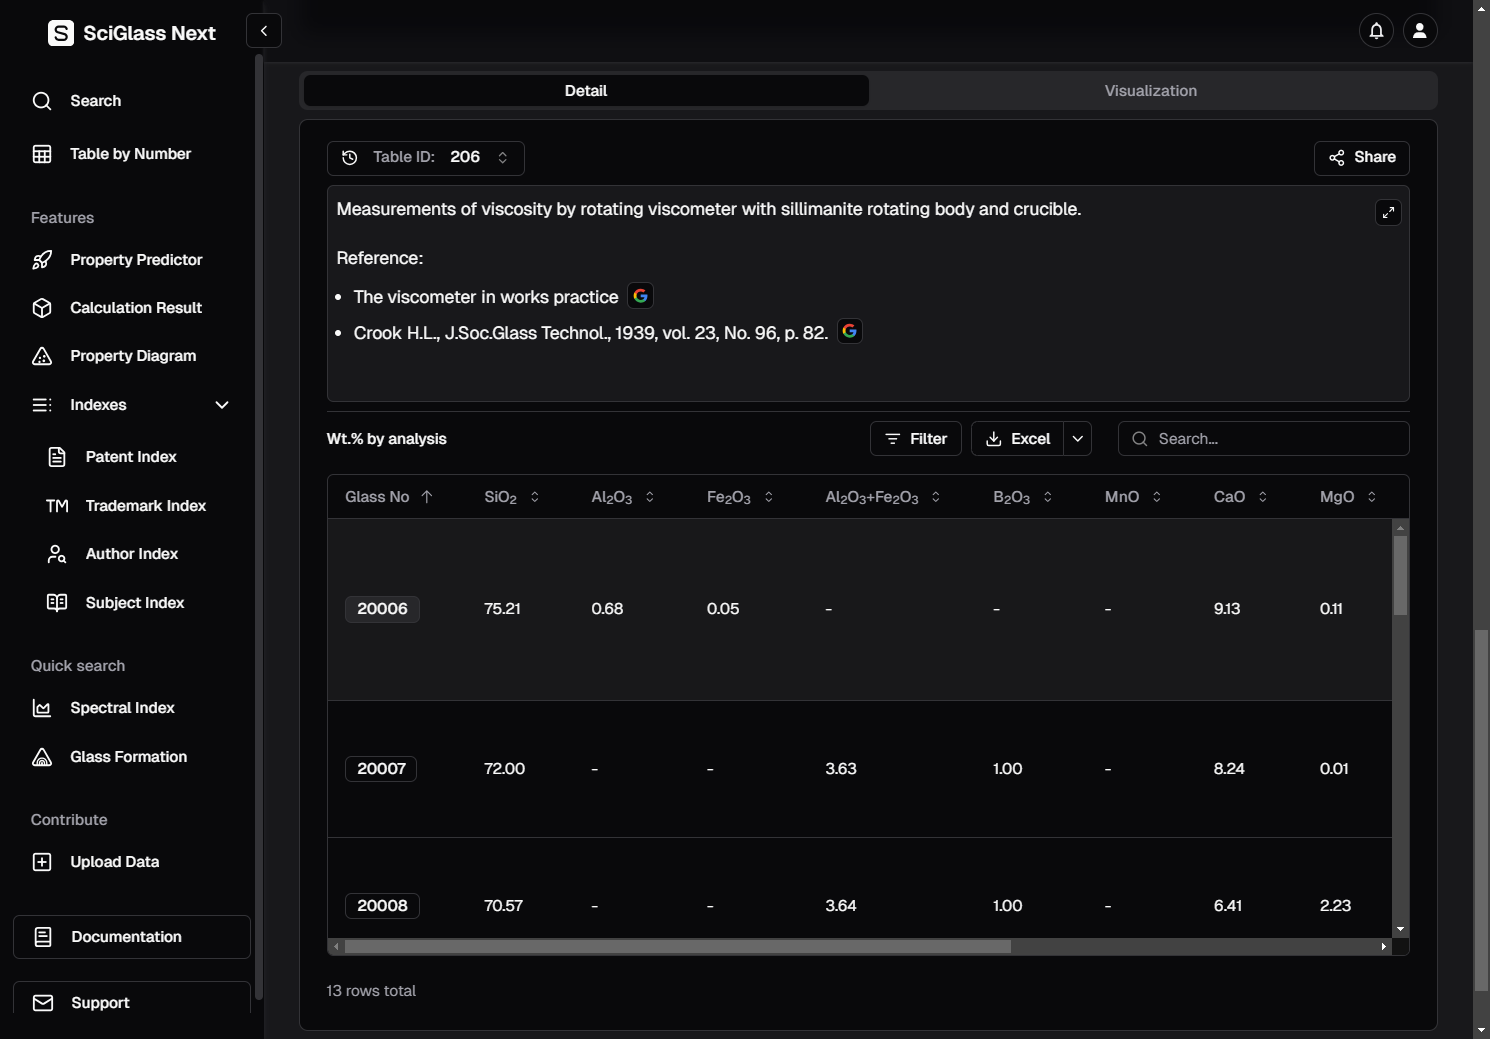Select the Detail tab

585,91
